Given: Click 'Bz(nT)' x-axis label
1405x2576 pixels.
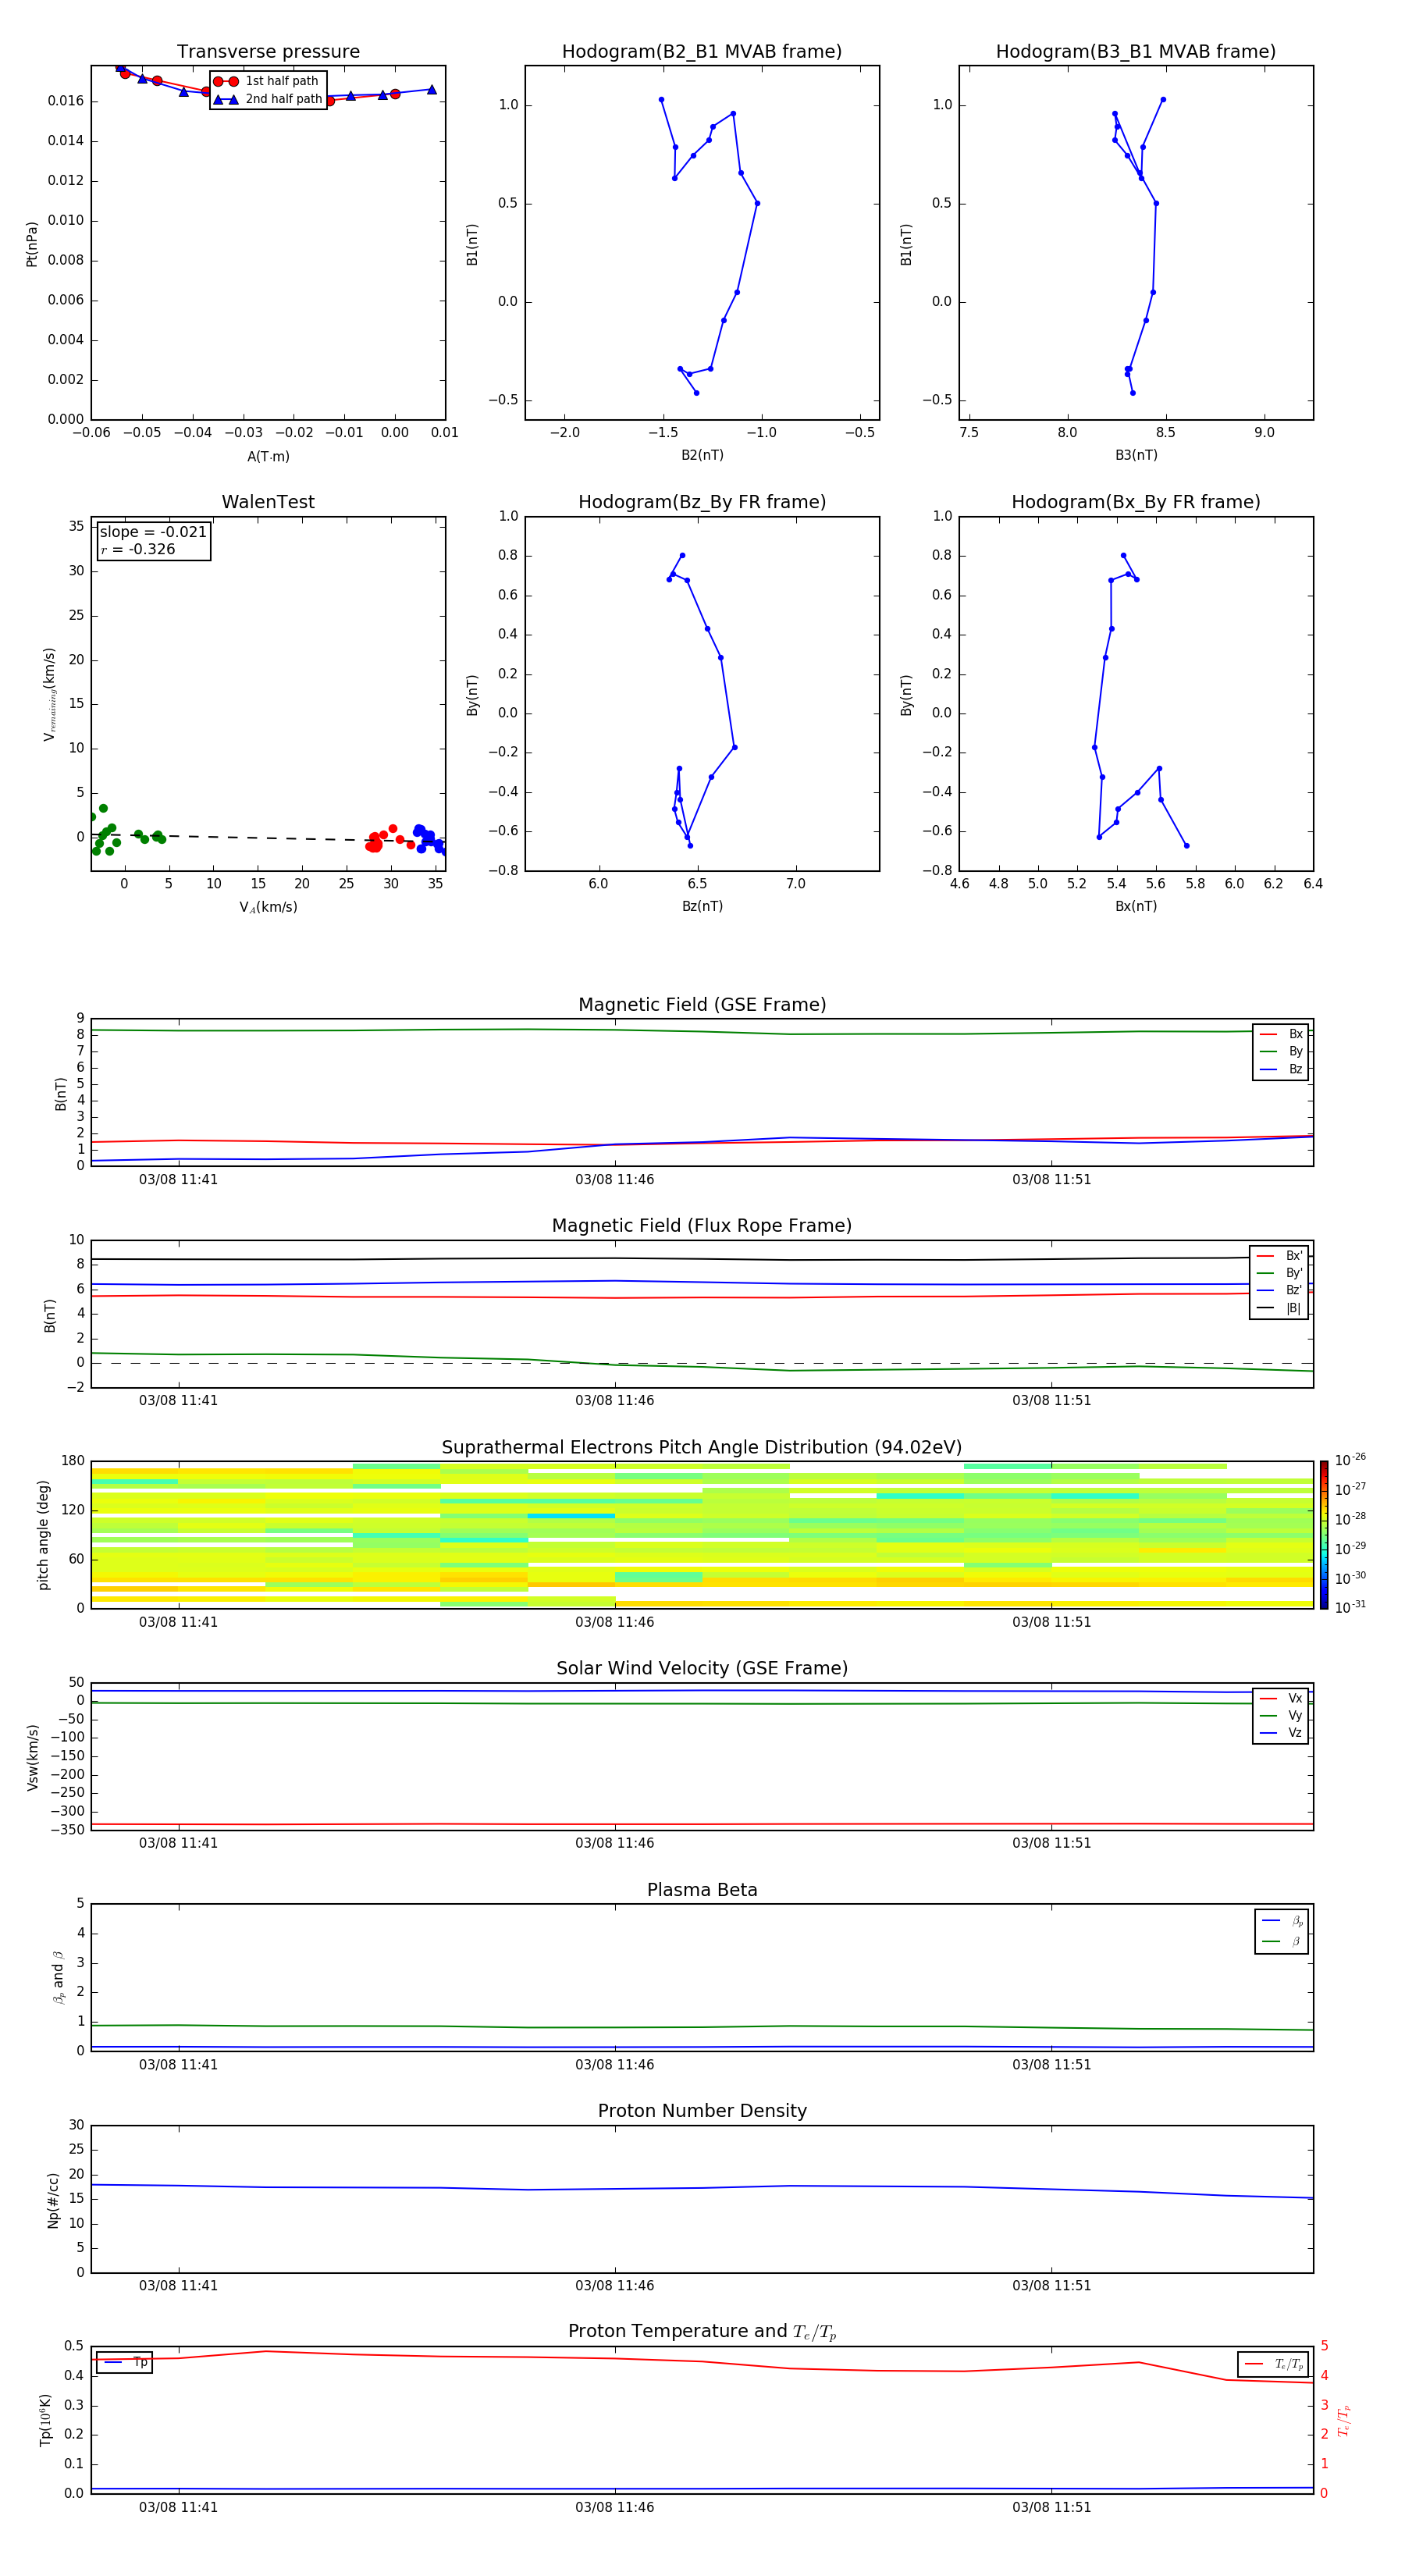Looking at the screenshot, I should (702, 906).
